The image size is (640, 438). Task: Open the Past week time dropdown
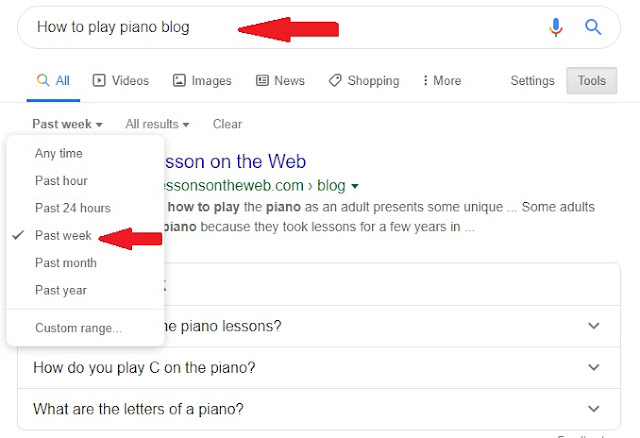[x=67, y=124]
